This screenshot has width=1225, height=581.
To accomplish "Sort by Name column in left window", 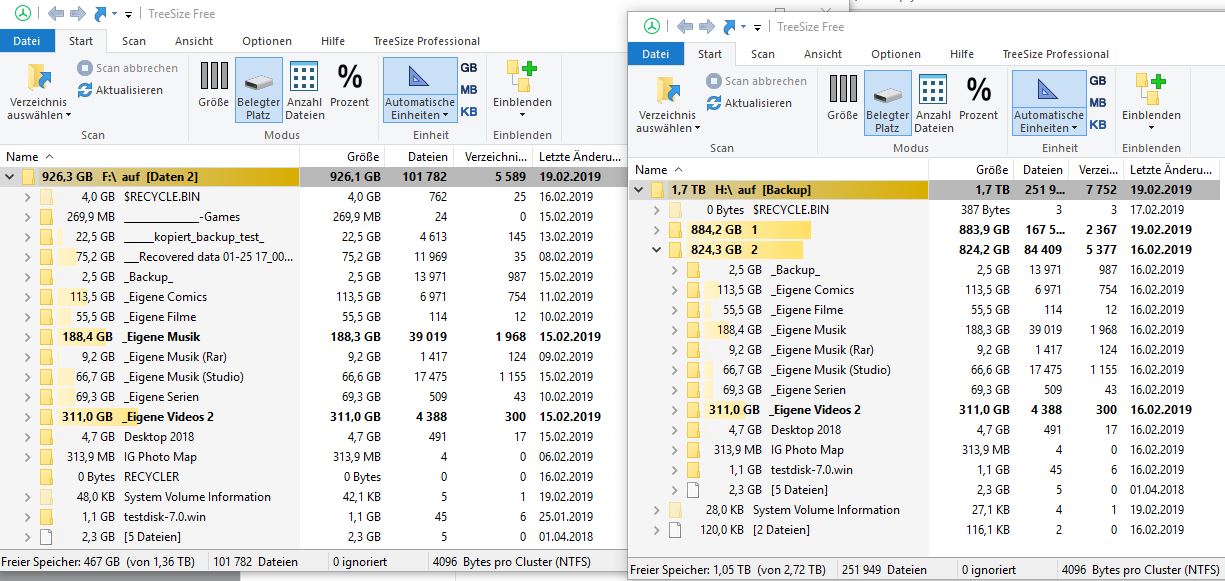I will [x=150, y=157].
